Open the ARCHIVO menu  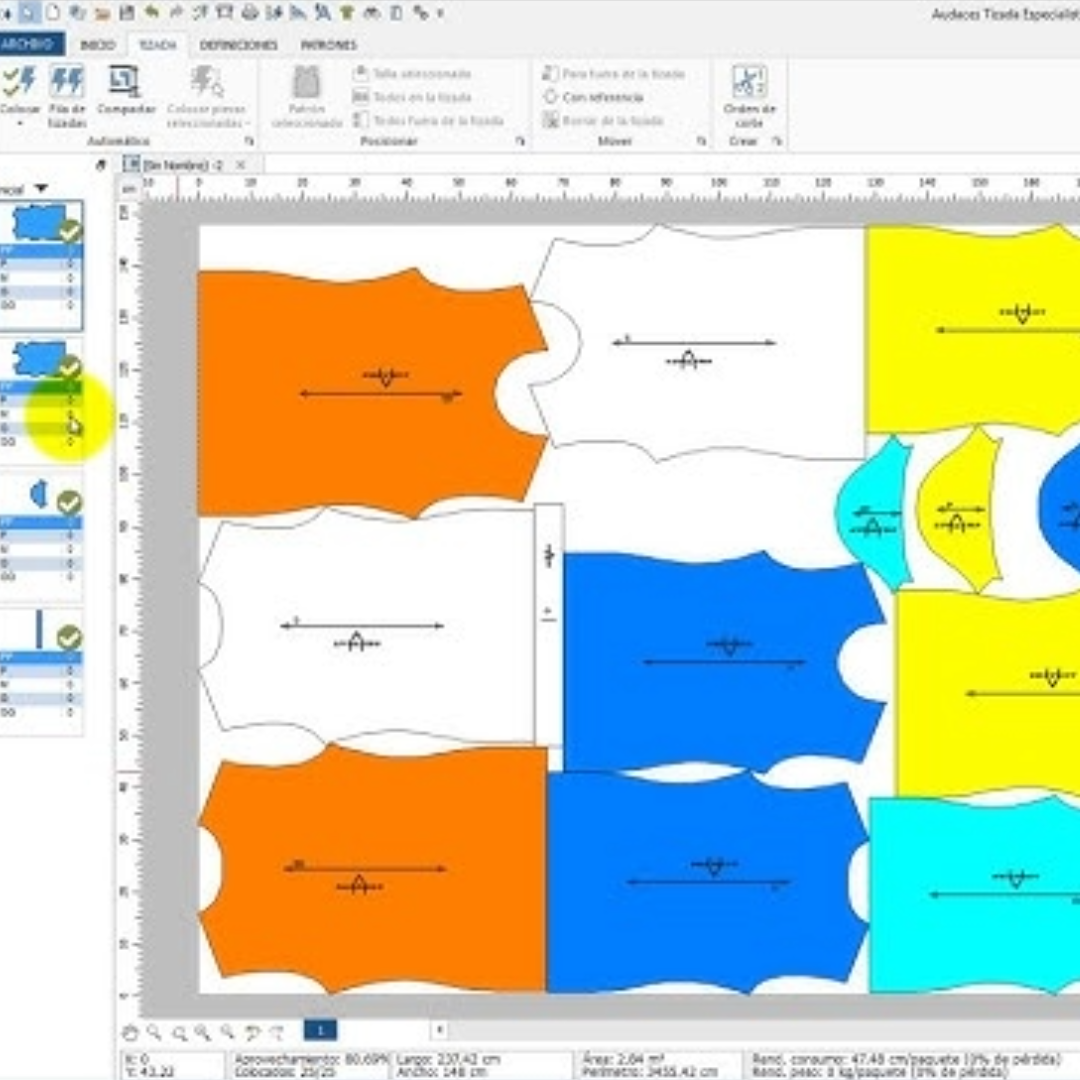(x=30, y=45)
